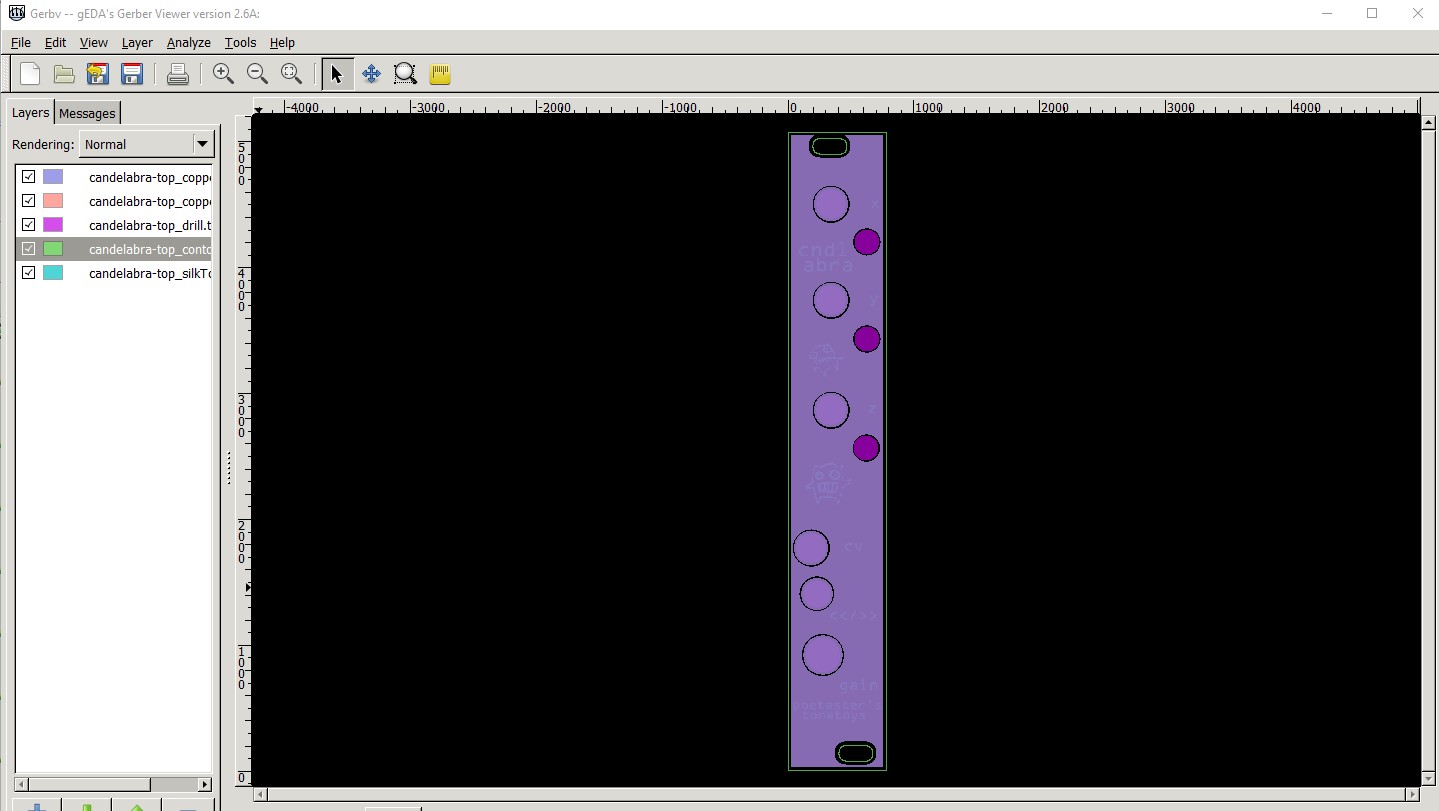
Task: Click the green contour layer color swatch
Action: (x=53, y=249)
